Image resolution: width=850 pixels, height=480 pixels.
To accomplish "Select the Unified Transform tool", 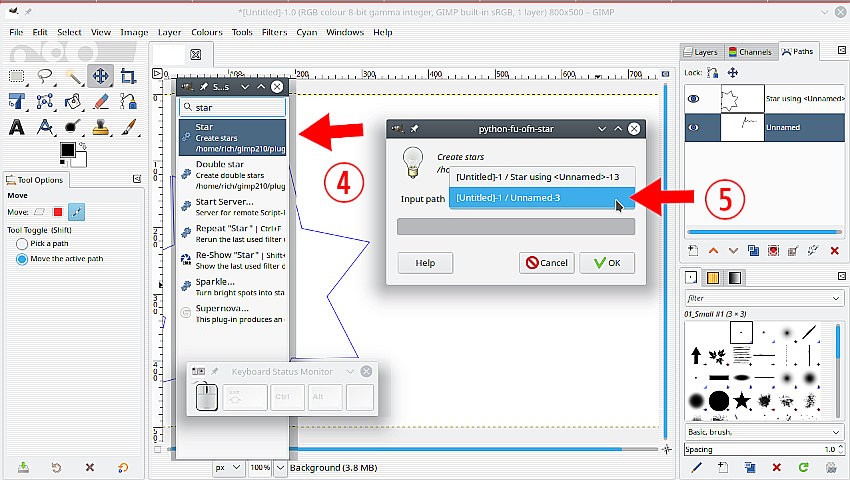I will click(x=17, y=101).
